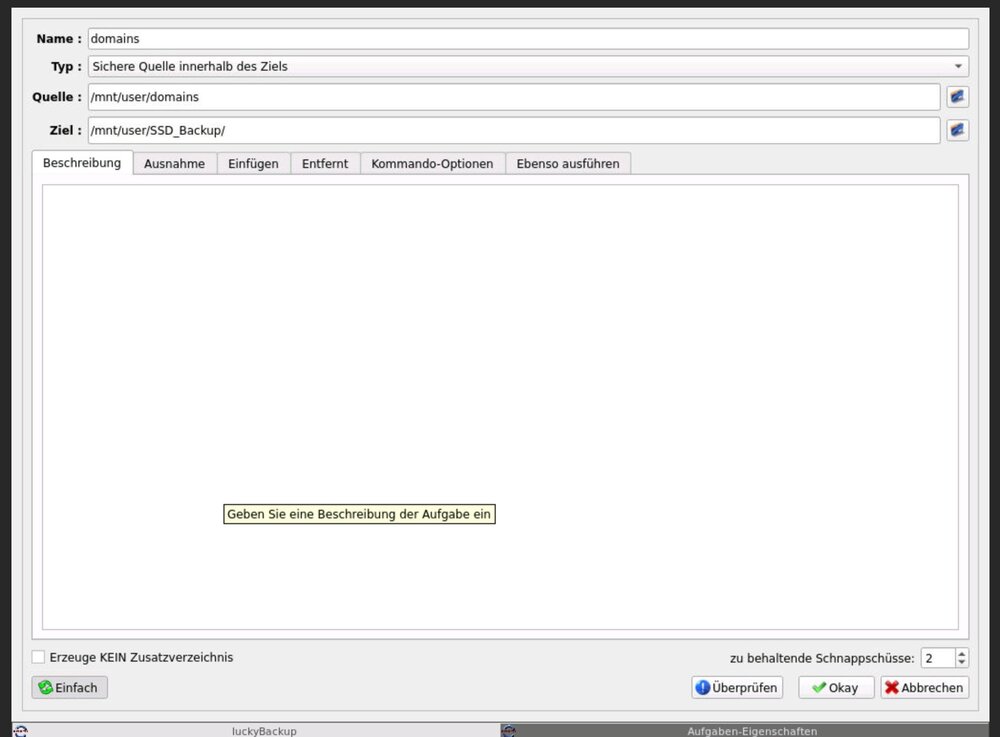
Task: Open the Typ dropdown
Action: click(x=528, y=66)
